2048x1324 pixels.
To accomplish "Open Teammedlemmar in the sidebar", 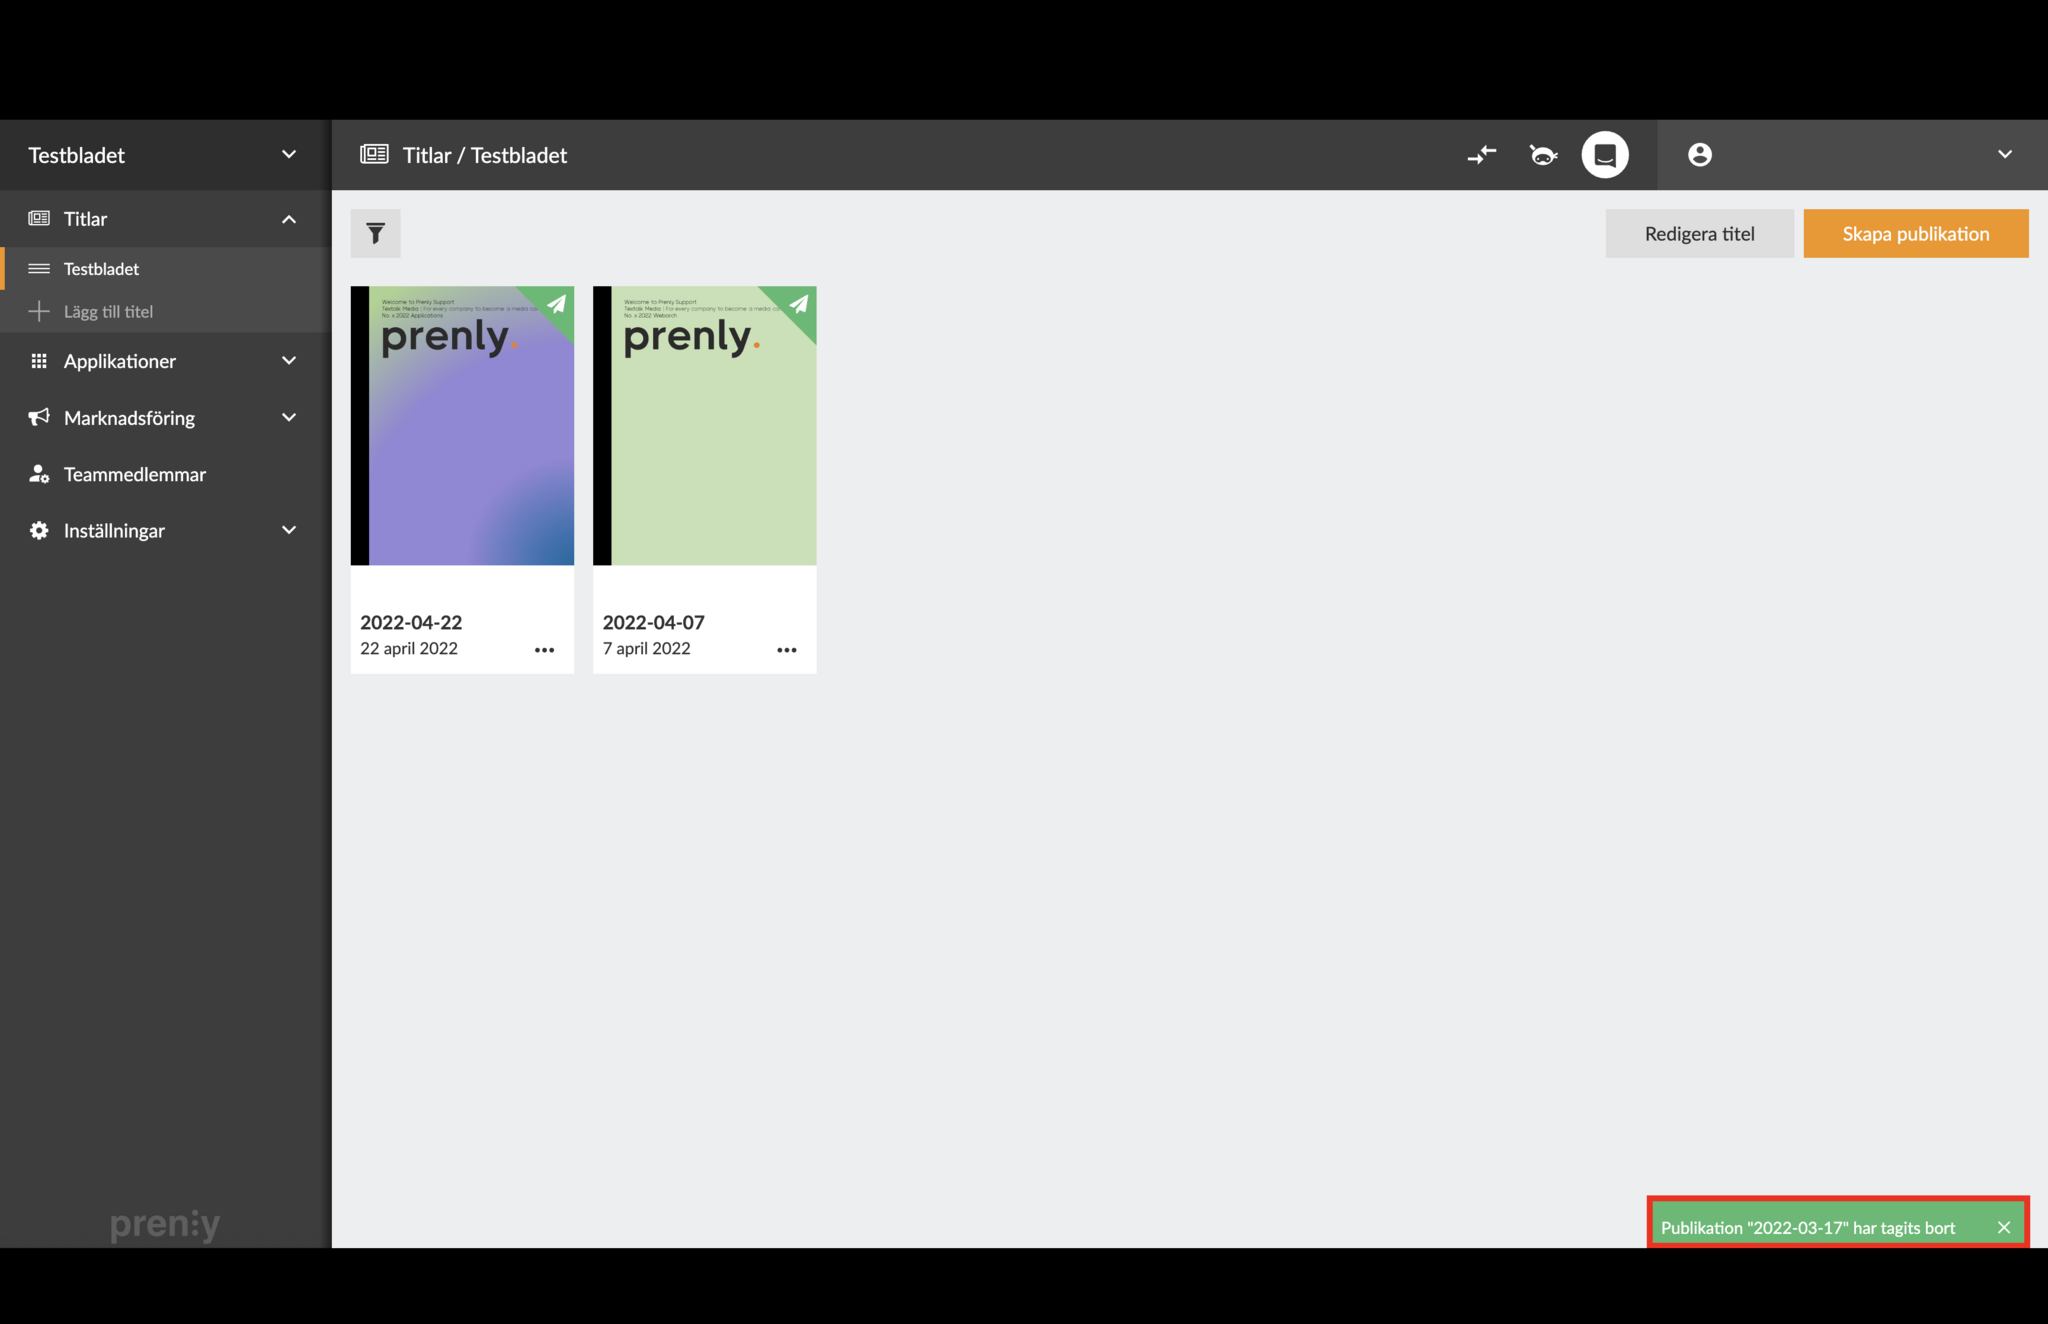I will pyautogui.click(x=134, y=474).
